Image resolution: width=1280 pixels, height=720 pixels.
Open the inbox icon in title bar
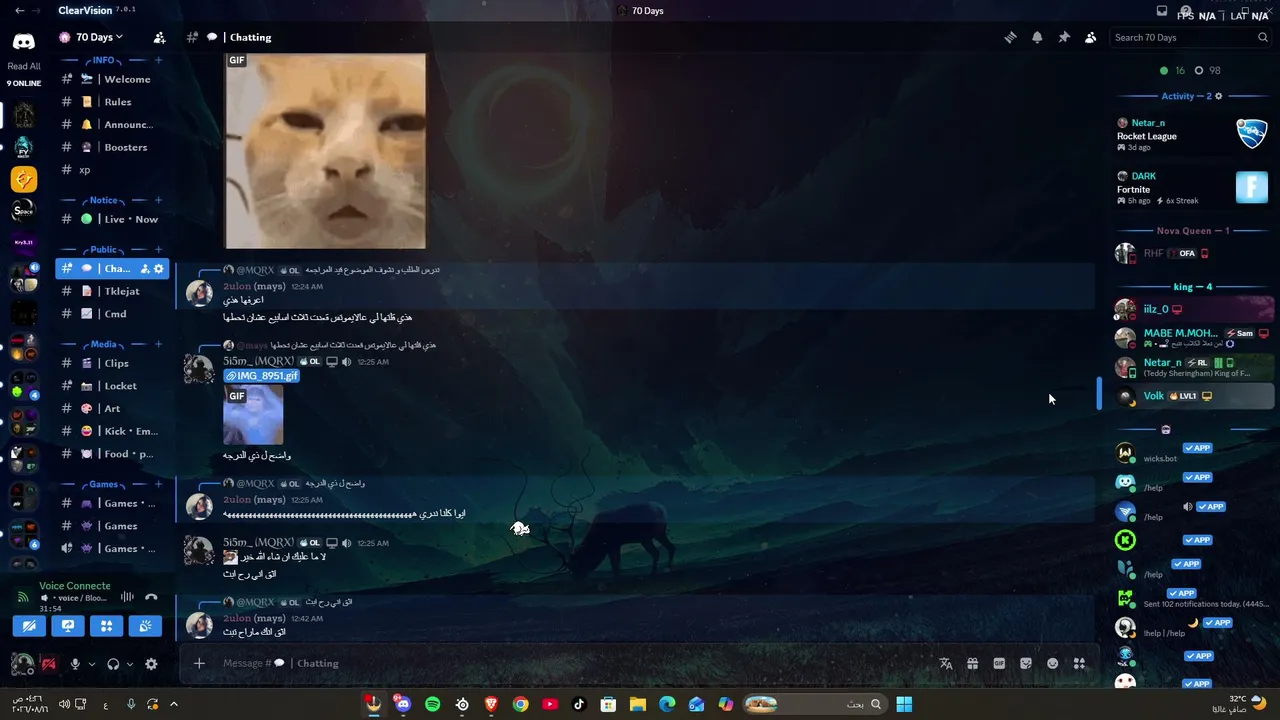[1161, 11]
